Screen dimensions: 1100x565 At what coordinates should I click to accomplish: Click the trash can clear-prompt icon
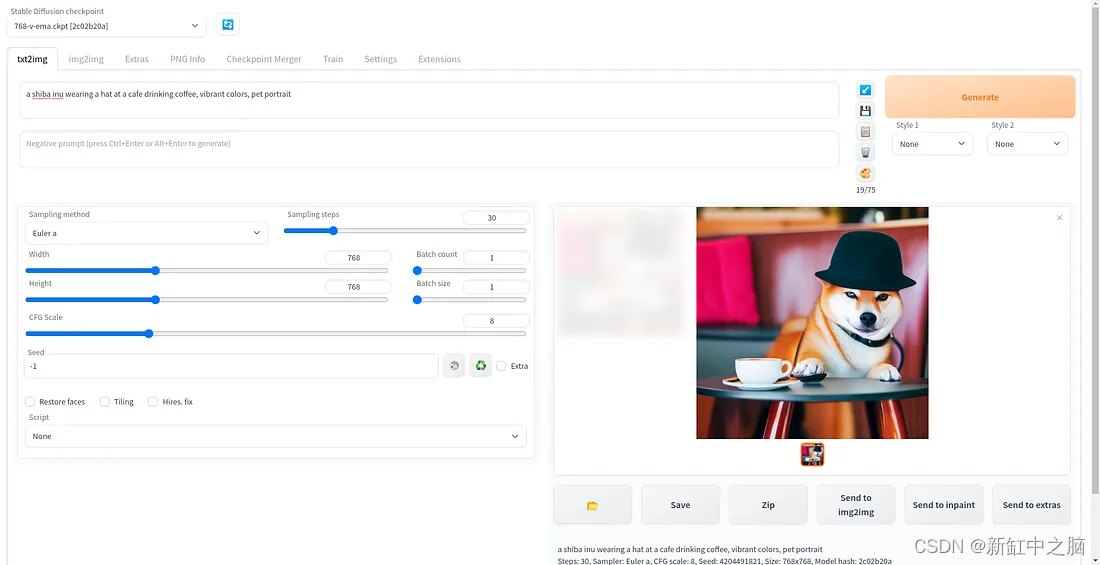click(x=865, y=152)
